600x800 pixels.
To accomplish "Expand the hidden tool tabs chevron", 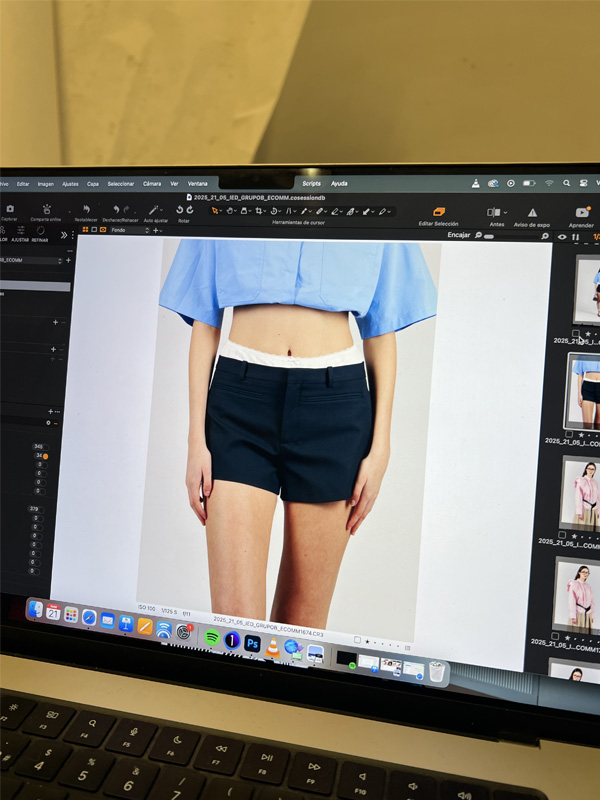I will pyautogui.click(x=63, y=235).
